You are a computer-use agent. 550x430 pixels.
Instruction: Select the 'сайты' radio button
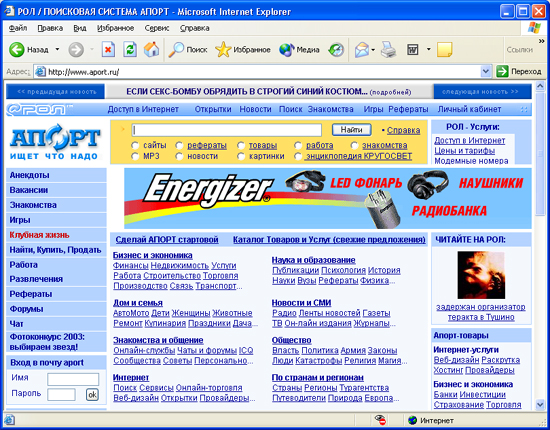[x=135, y=145]
